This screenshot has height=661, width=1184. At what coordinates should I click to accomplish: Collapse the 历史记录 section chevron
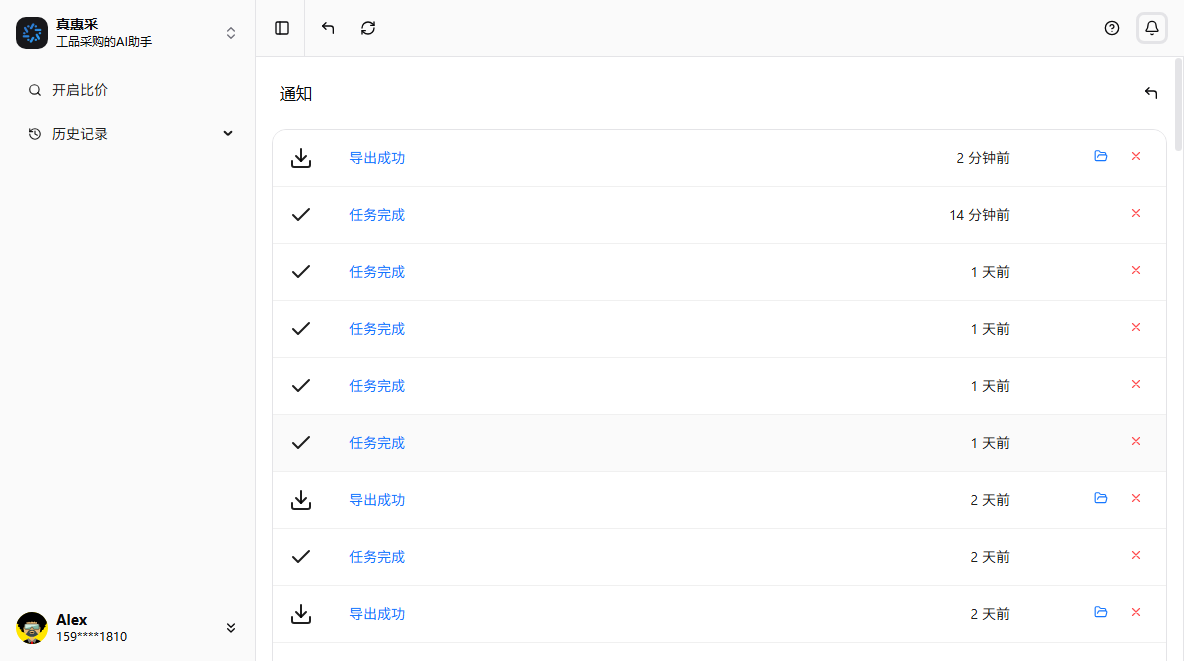tap(228, 132)
